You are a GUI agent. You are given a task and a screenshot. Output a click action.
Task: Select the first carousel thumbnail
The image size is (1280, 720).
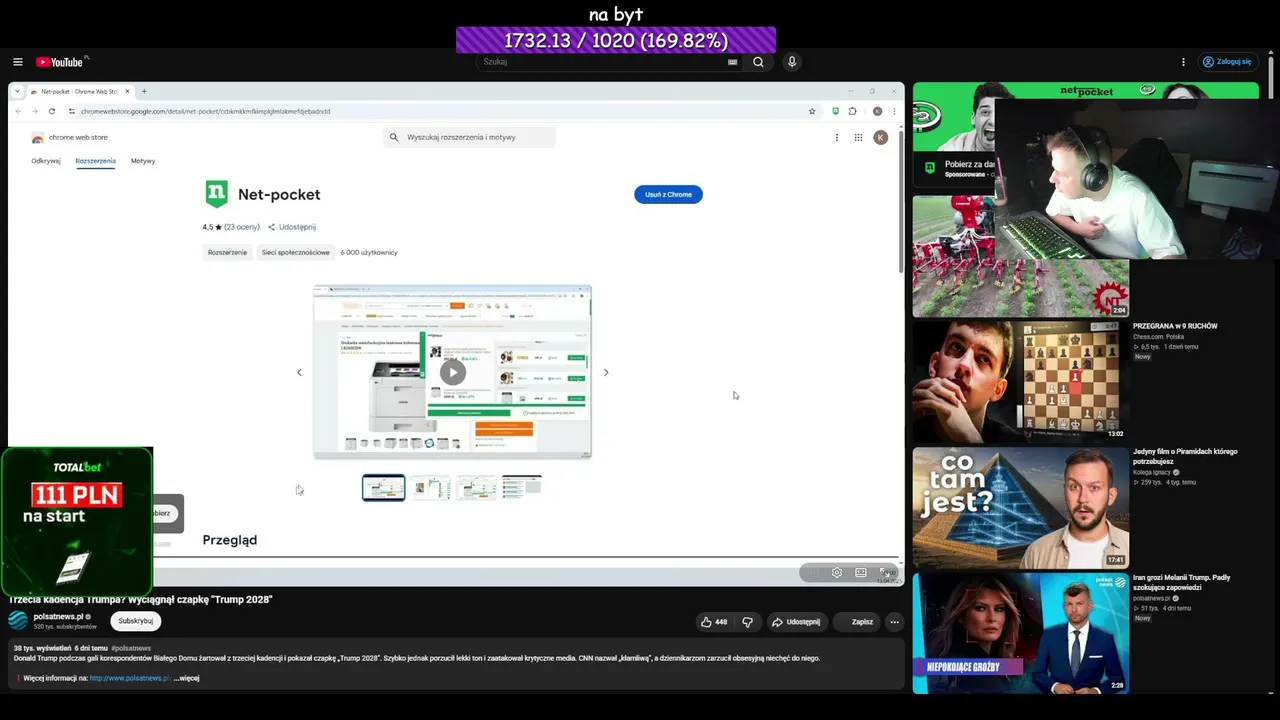click(x=384, y=488)
